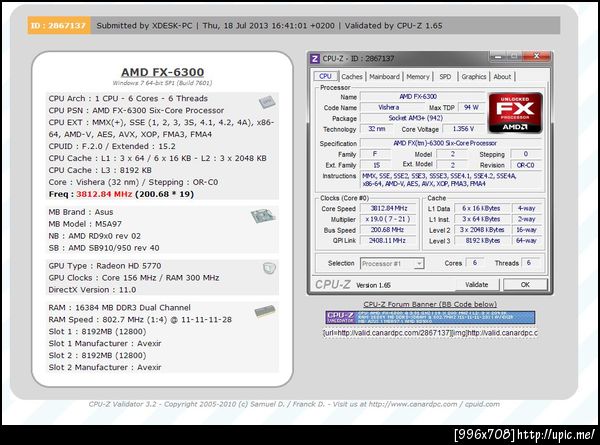
Task: Switch to the Caches tab
Action: (352, 77)
